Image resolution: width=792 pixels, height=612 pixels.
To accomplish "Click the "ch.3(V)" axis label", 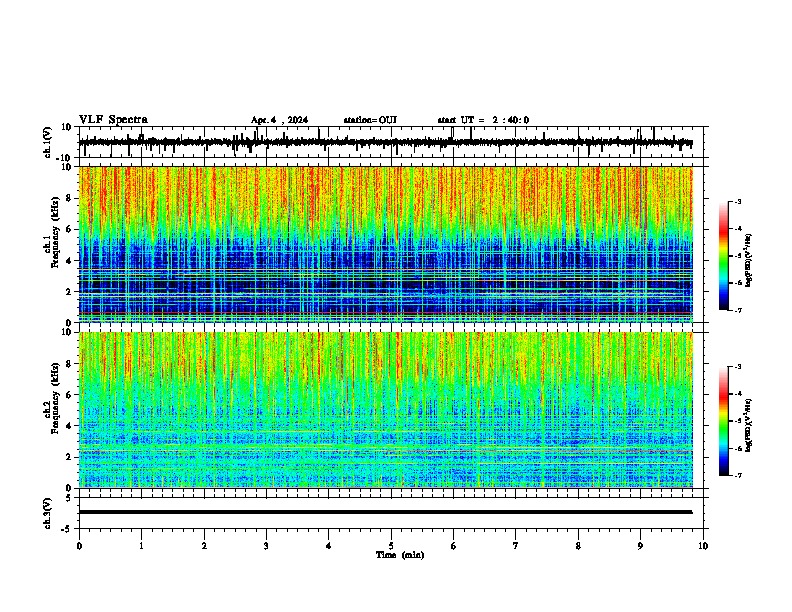I will (47, 513).
